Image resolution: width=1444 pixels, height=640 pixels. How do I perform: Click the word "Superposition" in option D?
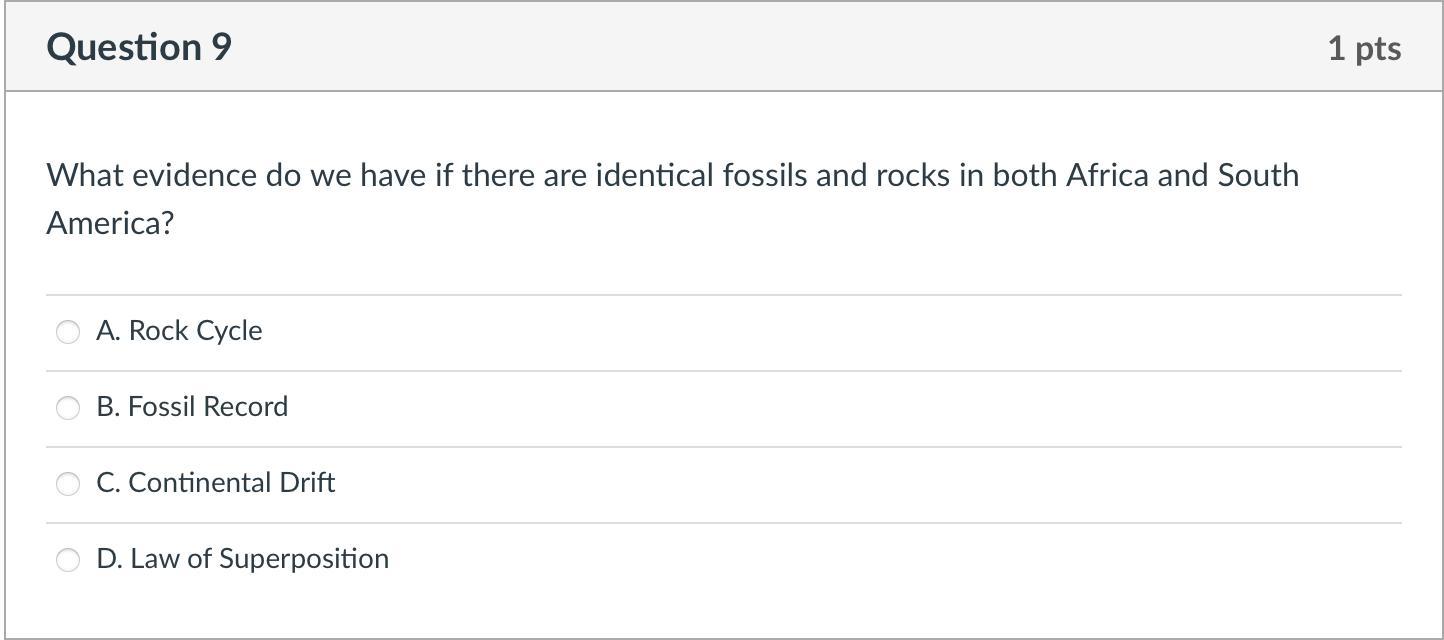(304, 559)
